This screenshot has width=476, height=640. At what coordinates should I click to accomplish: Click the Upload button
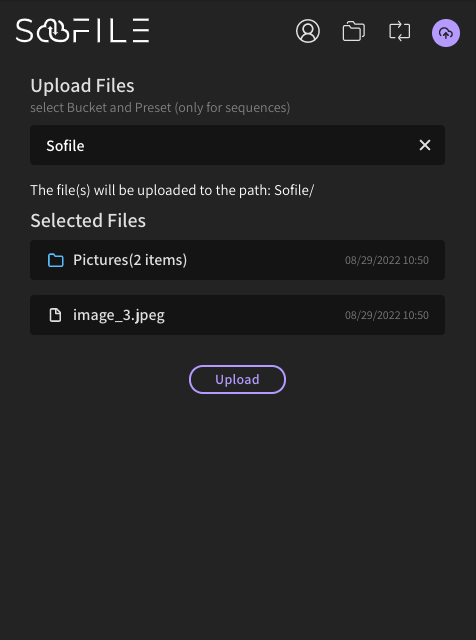237,379
